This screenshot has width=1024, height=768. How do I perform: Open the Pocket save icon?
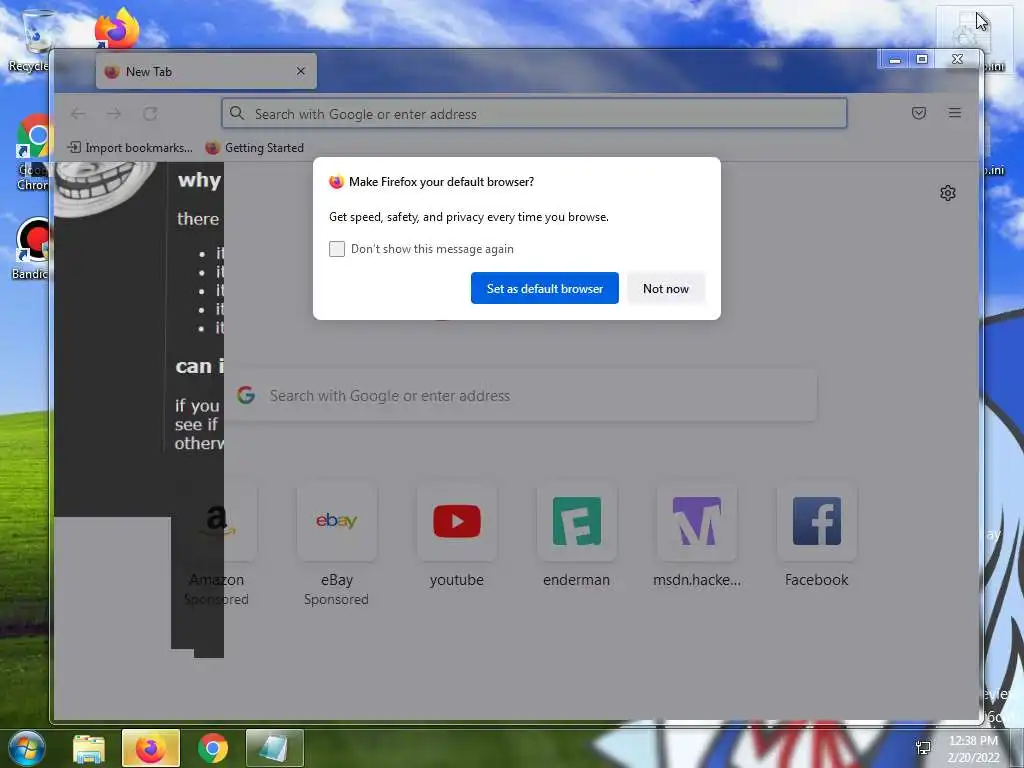pos(918,113)
